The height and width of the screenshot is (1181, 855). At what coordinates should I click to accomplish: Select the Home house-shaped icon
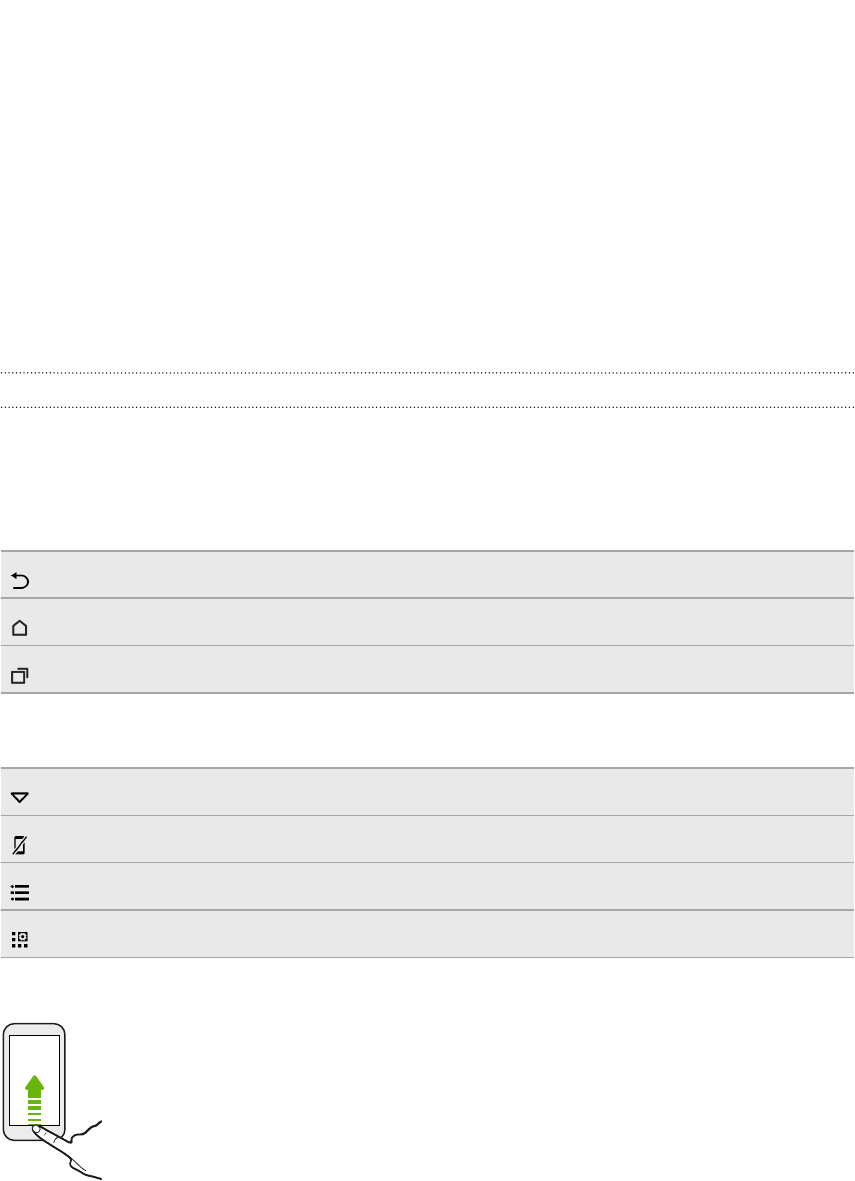[x=20, y=627]
